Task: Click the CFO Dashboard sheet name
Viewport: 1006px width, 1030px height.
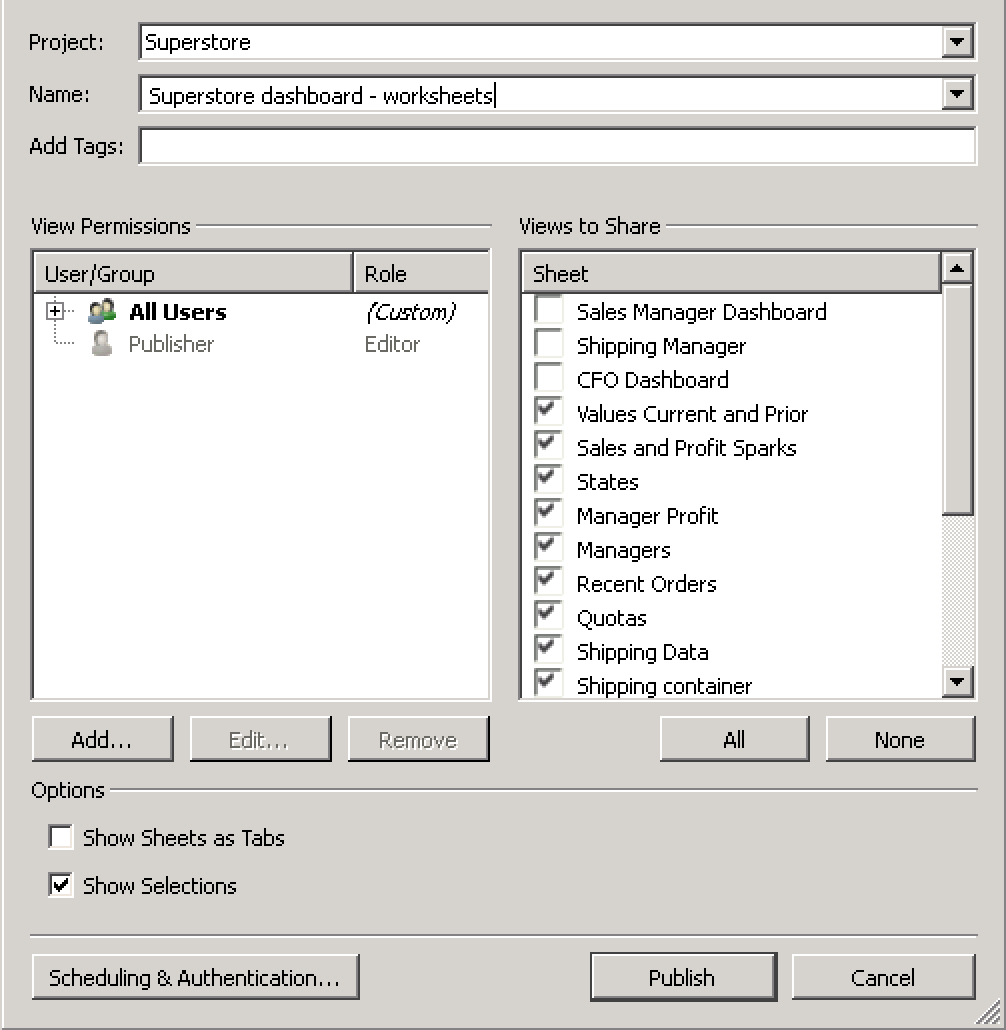Action: (x=652, y=380)
